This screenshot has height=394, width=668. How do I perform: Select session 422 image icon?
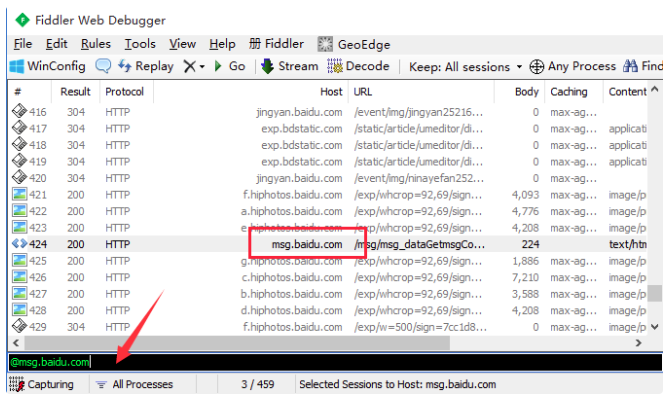20,210
